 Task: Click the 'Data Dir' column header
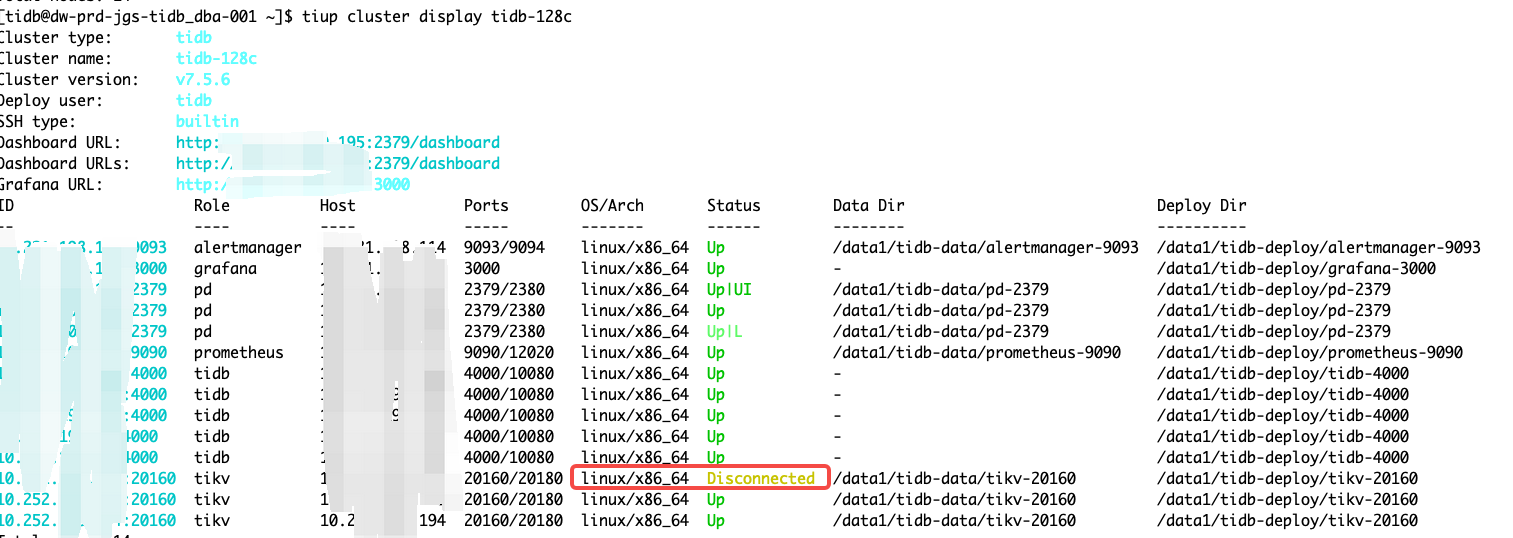(x=869, y=205)
